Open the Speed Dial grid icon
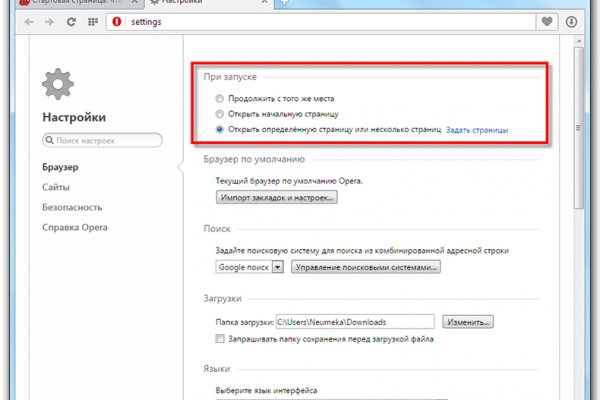This screenshot has height=400, width=600. click(x=92, y=21)
